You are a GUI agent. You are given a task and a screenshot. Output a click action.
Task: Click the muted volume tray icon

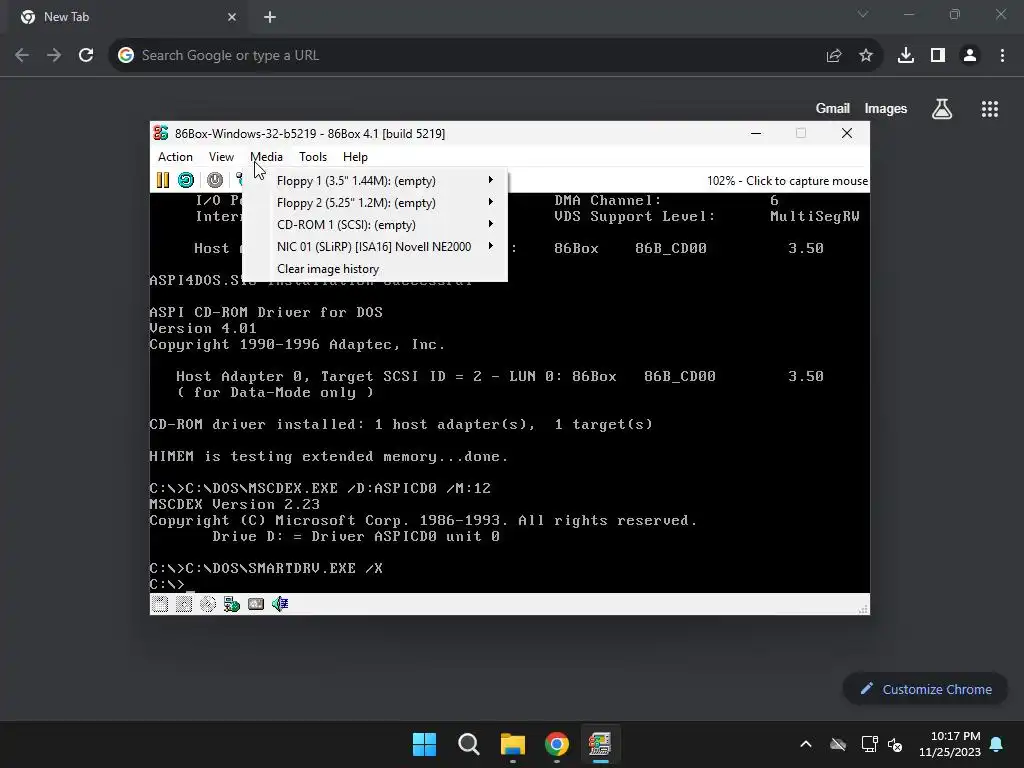tap(895, 744)
